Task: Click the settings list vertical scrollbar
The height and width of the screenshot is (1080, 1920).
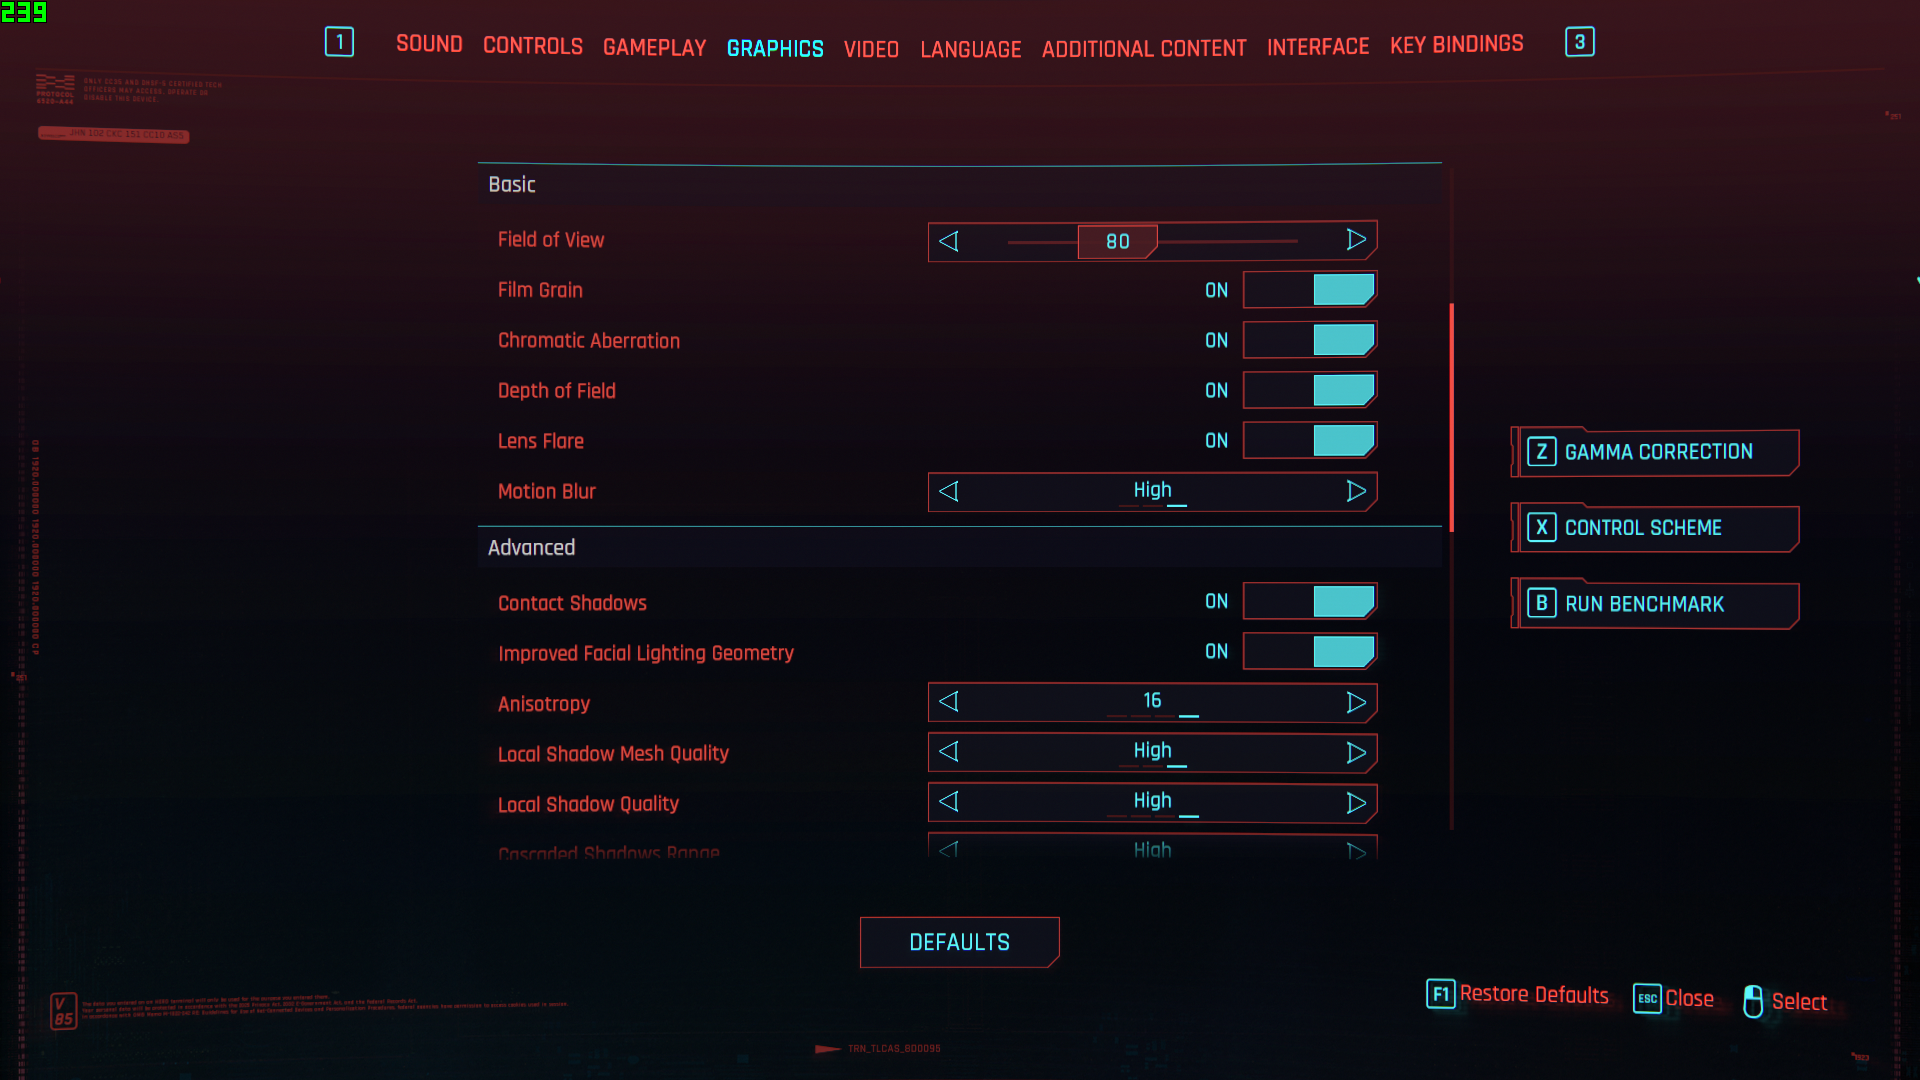Action: (1451, 416)
